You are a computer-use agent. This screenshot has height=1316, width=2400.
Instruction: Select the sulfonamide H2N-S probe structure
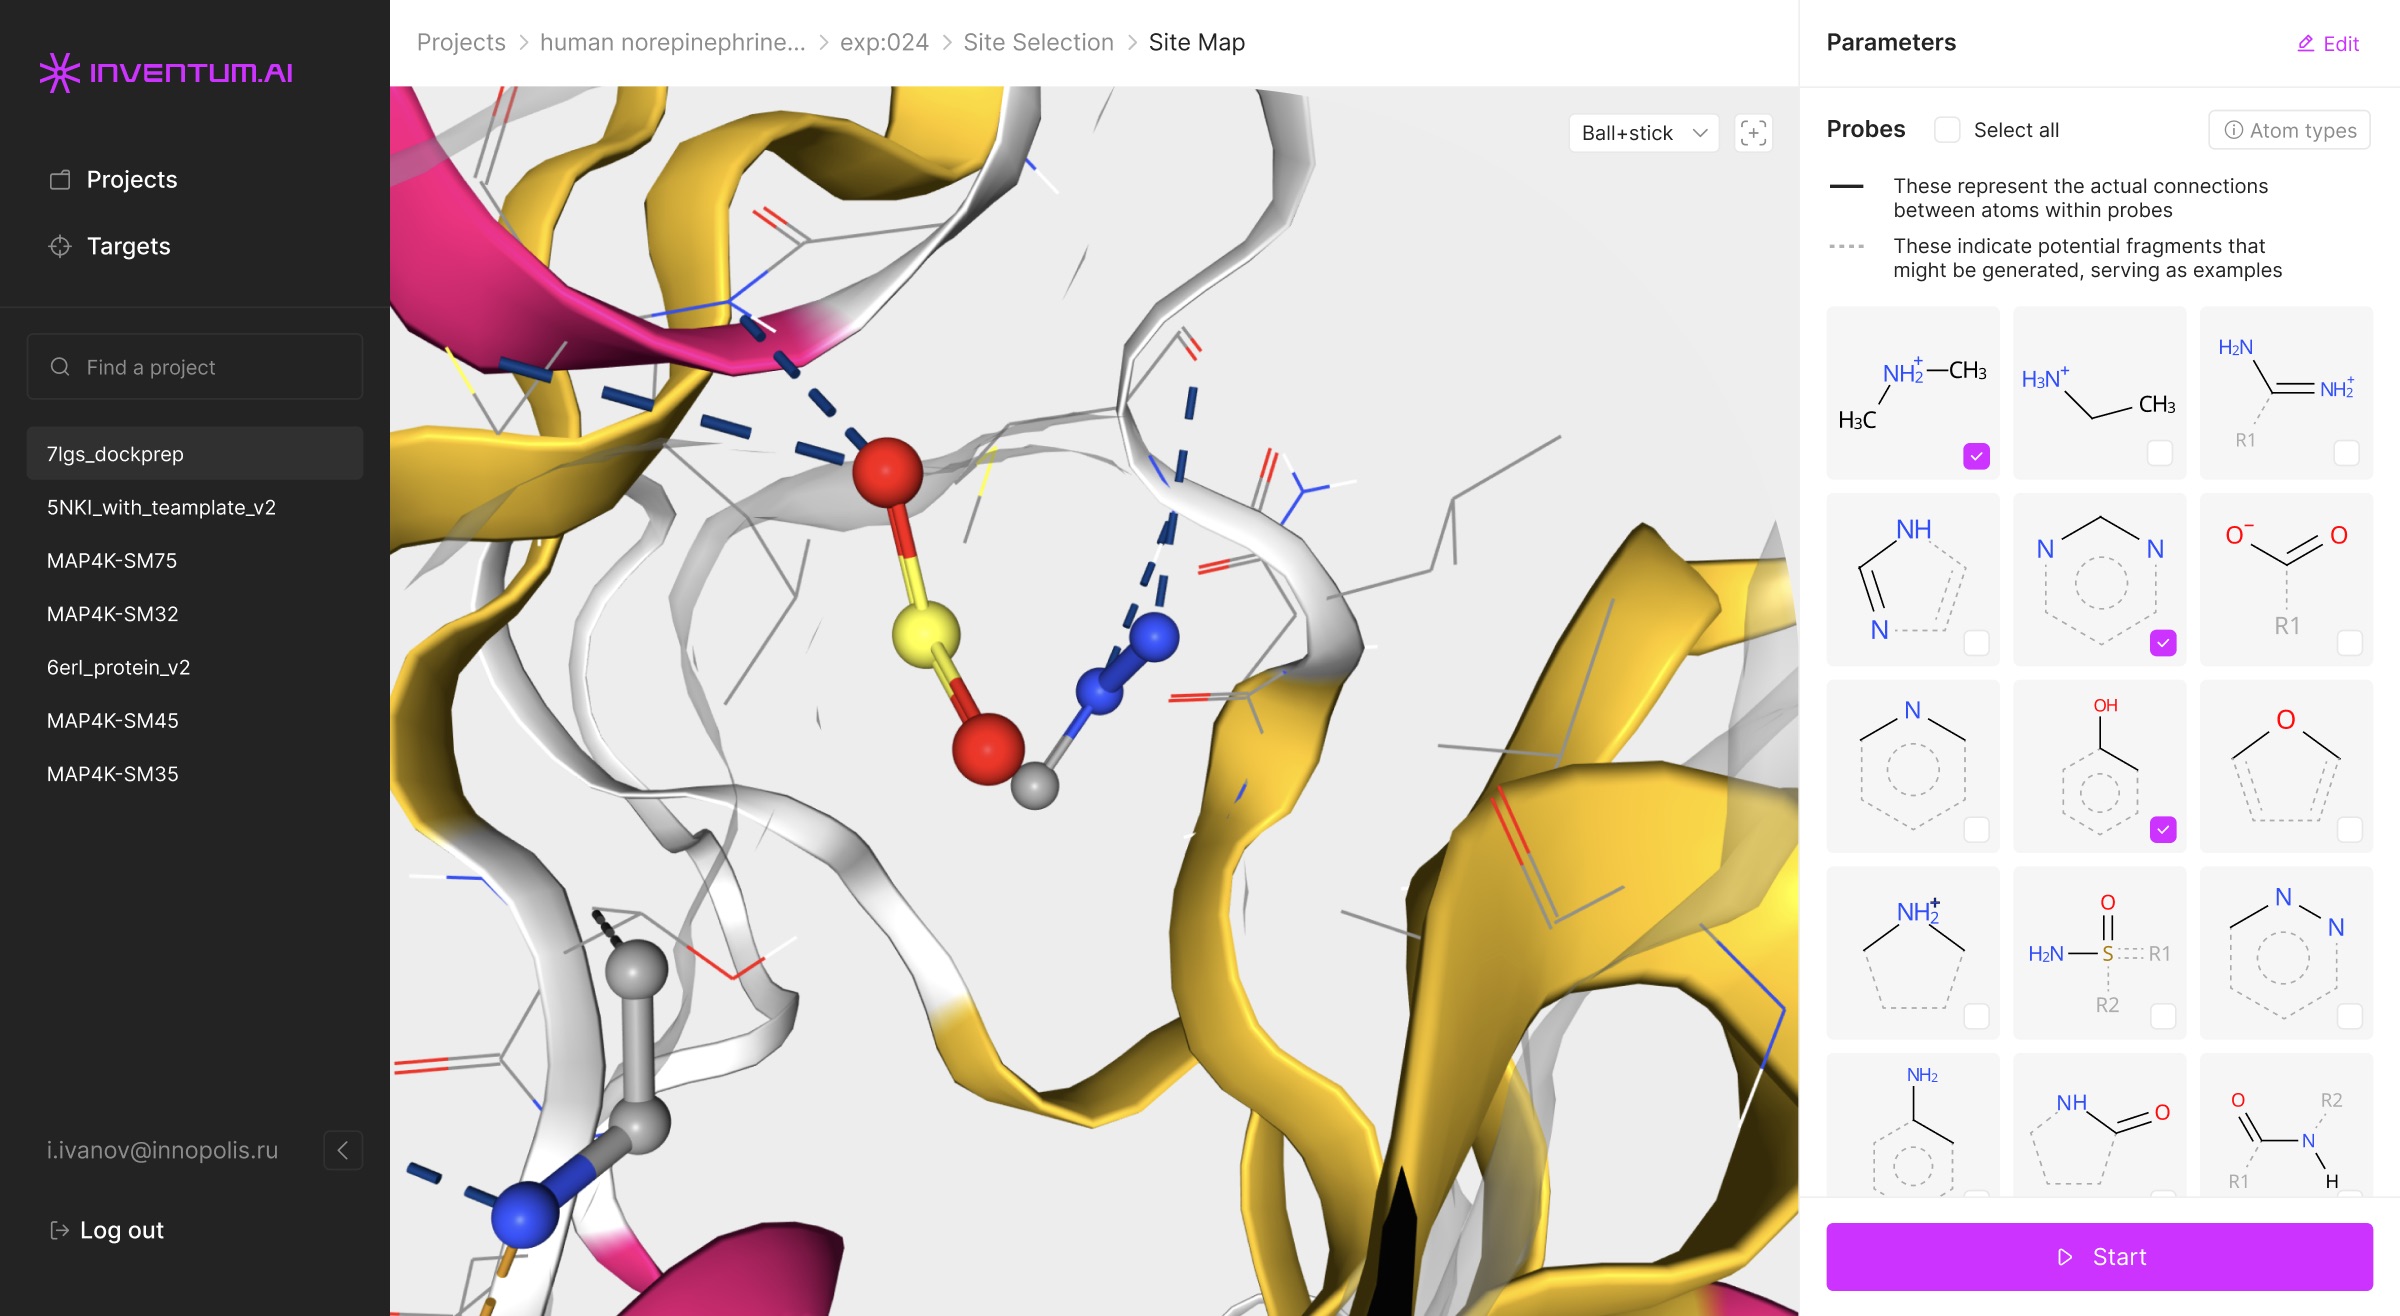pos(2099,953)
